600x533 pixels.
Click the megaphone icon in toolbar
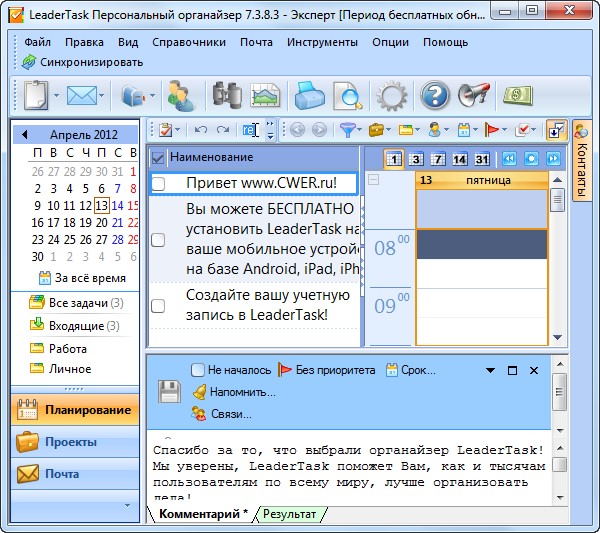coord(473,96)
